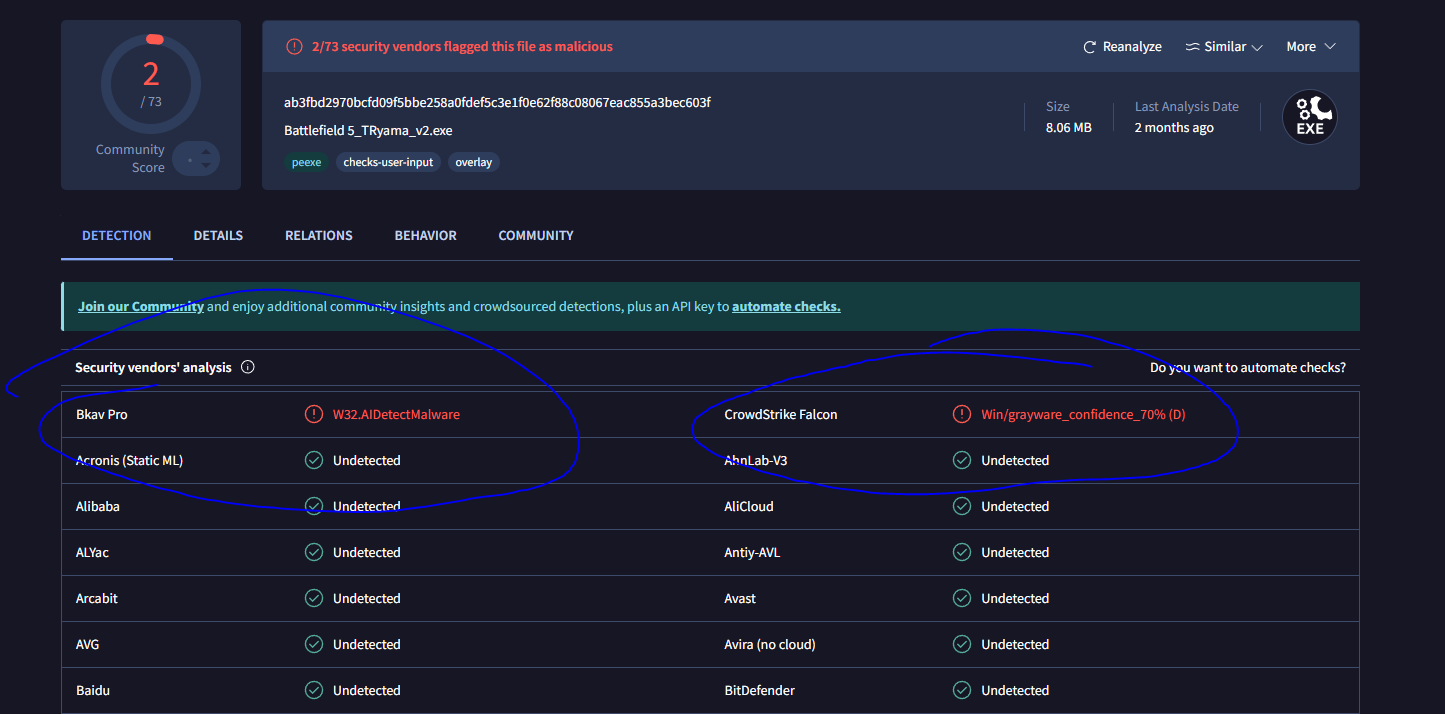Click the AVG vendor name

88,644
